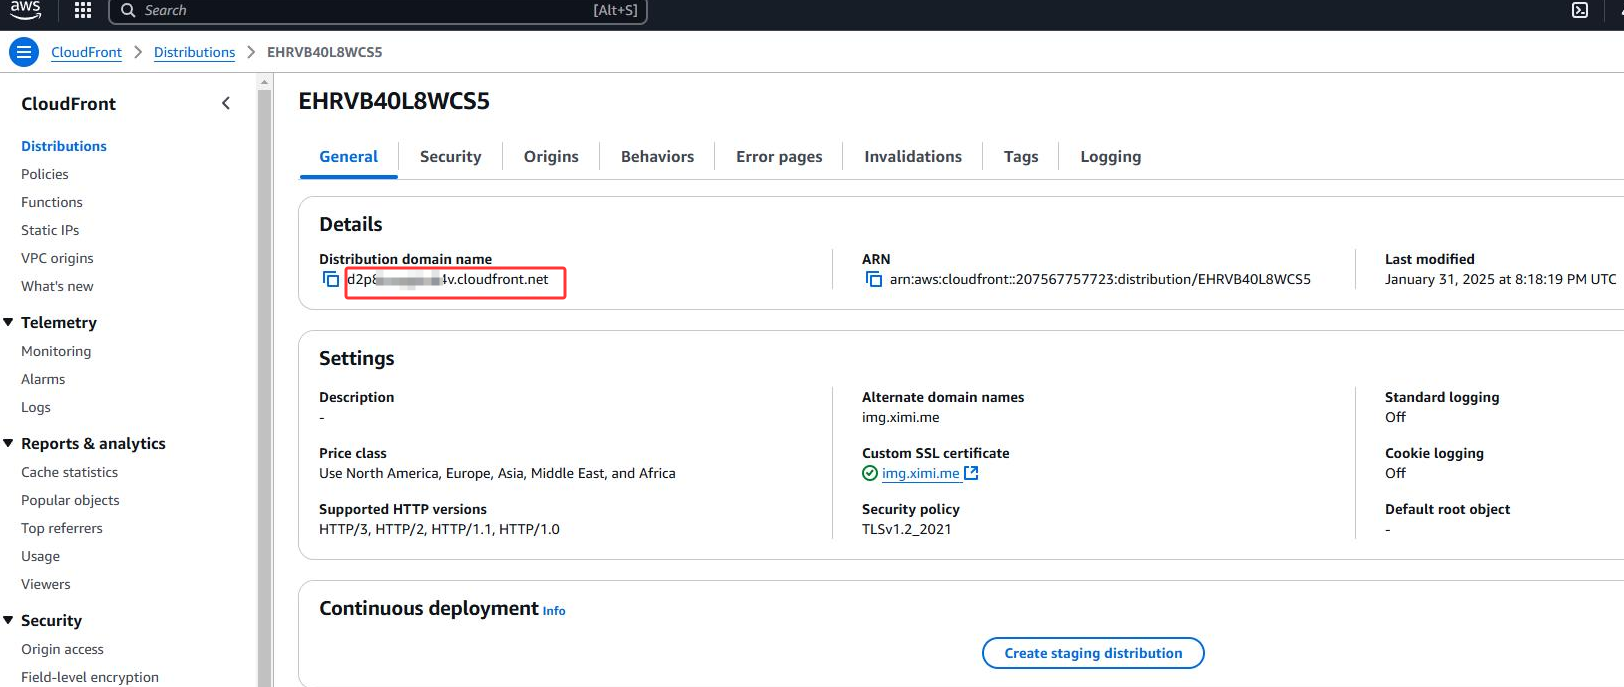The image size is (1624, 687).
Task: Open the Tags tab
Action: (1021, 157)
